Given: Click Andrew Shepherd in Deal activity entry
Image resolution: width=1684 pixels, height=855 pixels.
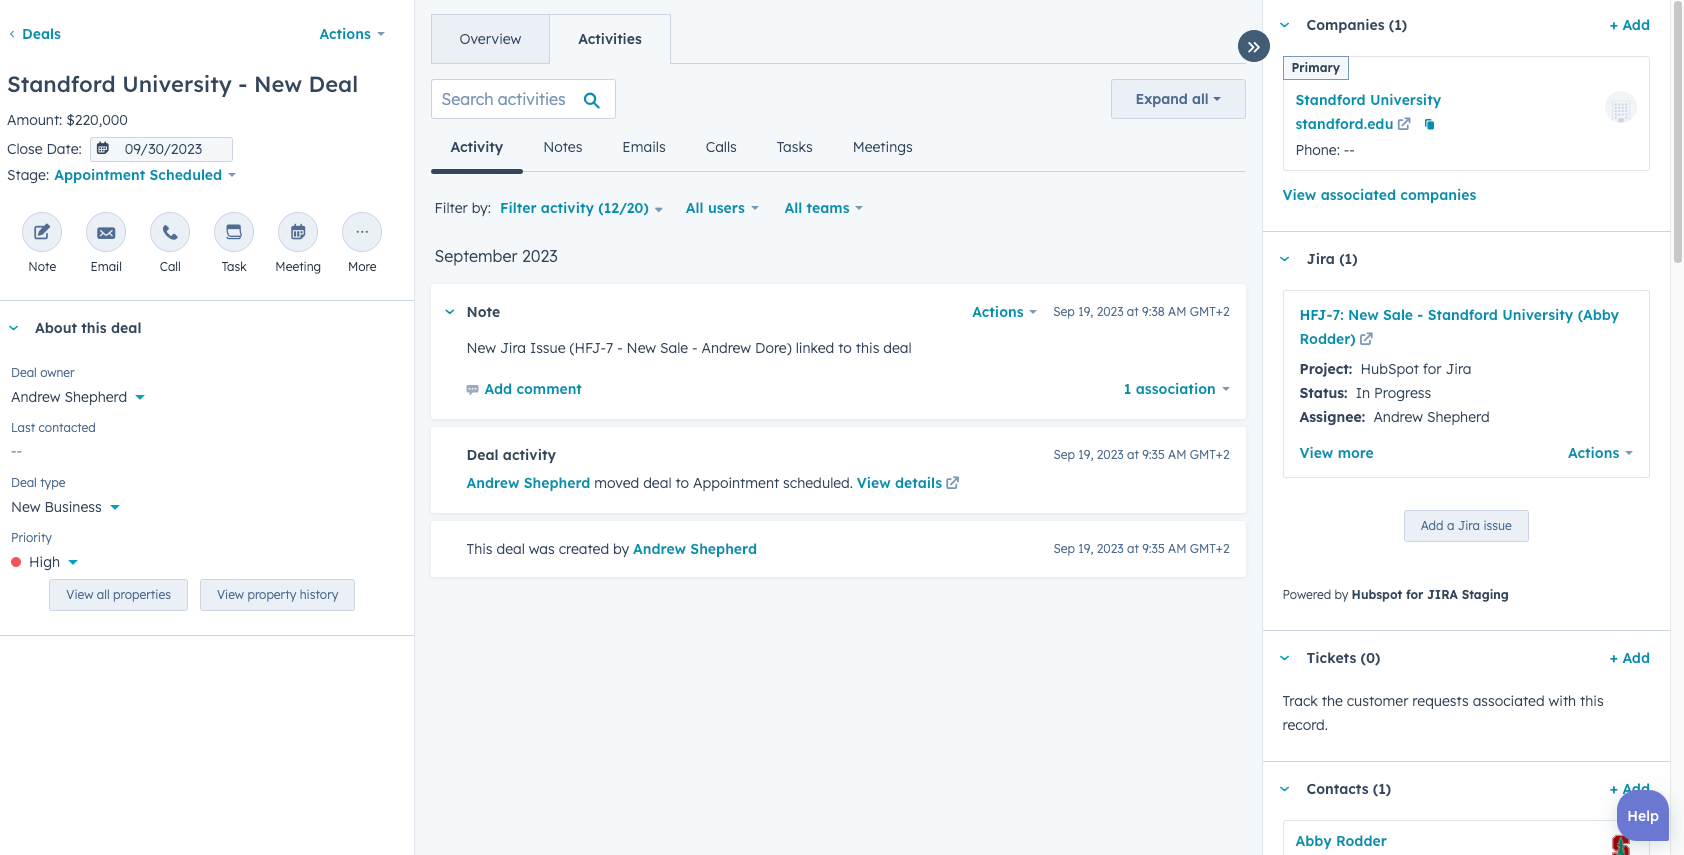Looking at the screenshot, I should 528,483.
